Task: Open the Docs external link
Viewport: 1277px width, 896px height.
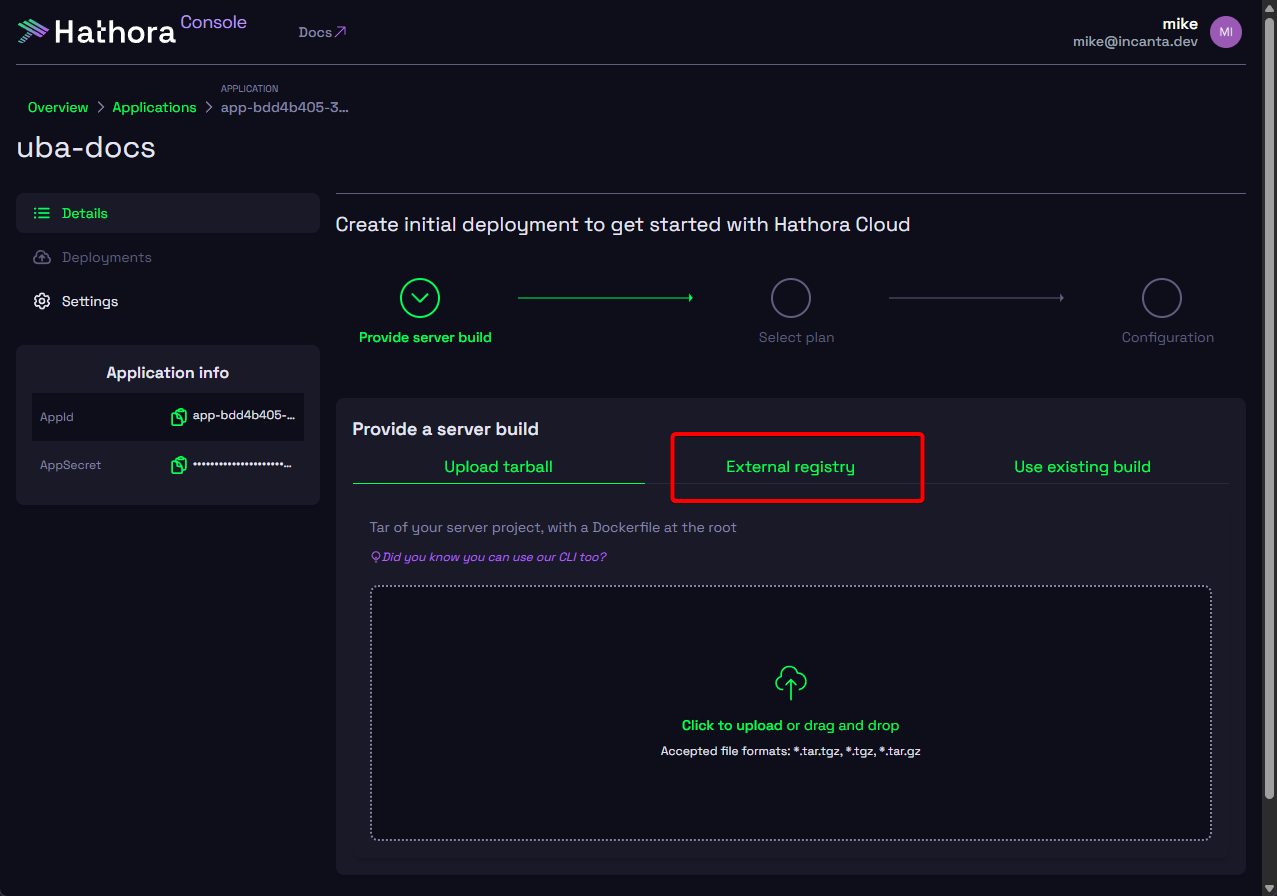Action: coord(322,32)
